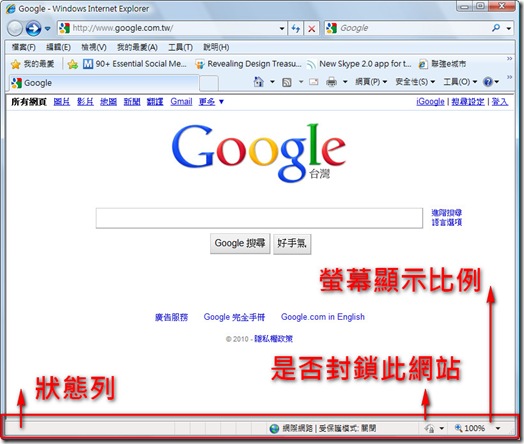The width and height of the screenshot is (524, 444).
Task: Open the 我的最愛(A) menu
Action: (x=137, y=47)
